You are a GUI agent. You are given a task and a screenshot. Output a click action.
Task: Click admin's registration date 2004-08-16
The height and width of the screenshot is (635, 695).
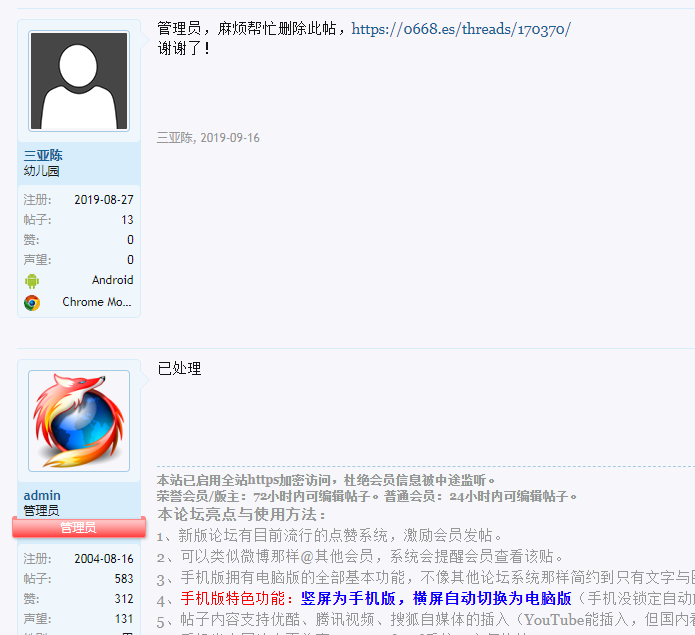pos(103,559)
